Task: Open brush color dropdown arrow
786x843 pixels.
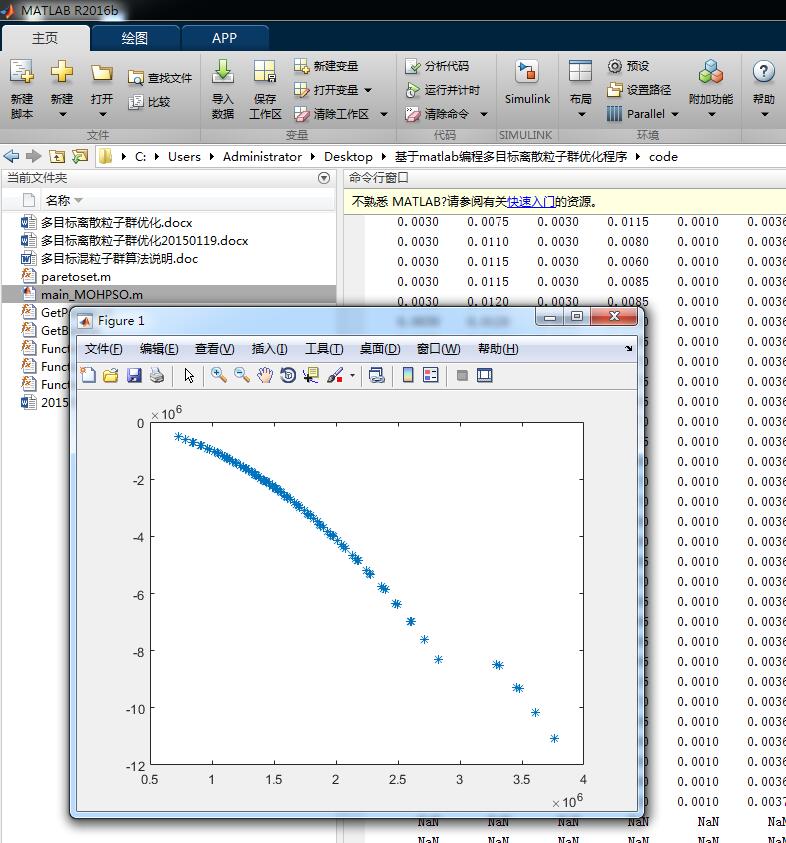Action: [x=352, y=375]
